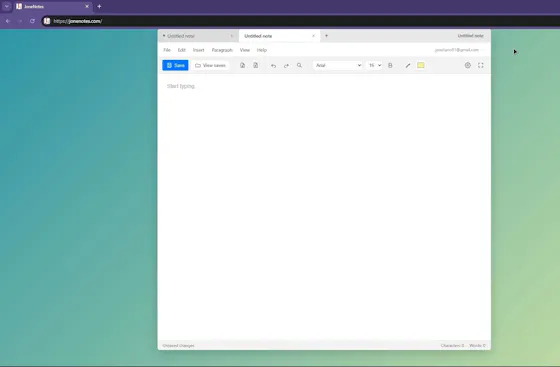Click the blue Save button
Image resolution: width=560 pixels, height=367 pixels.
pos(175,65)
